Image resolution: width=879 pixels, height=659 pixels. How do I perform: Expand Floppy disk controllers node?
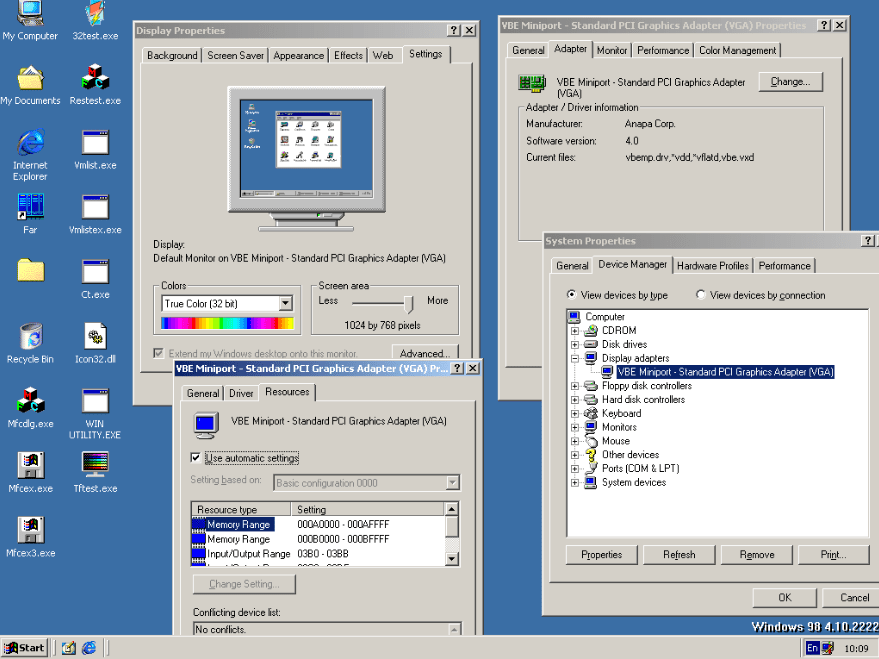point(575,386)
